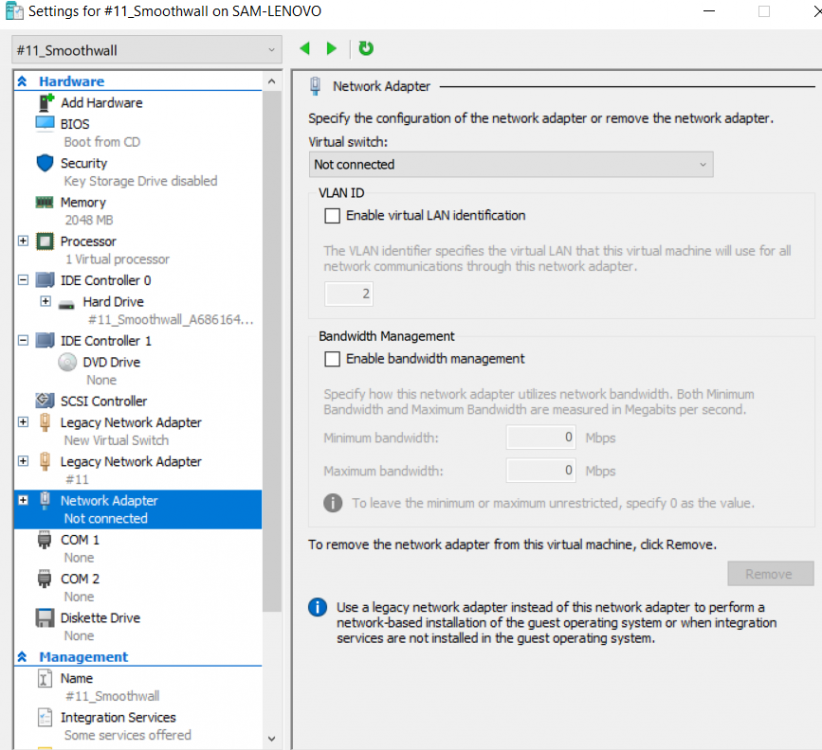
Task: Click the Maximum bandwidth input field
Action: click(541, 470)
